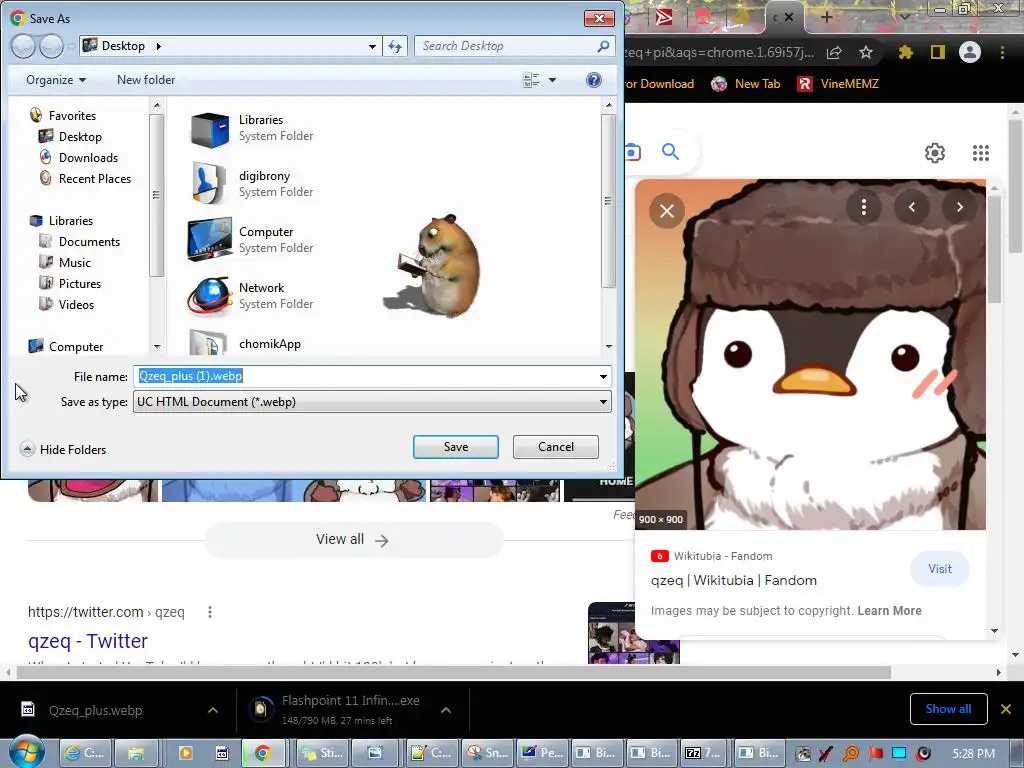Click the qzeq | Wikitubia | Fandom title

pyautogui.click(x=733, y=580)
